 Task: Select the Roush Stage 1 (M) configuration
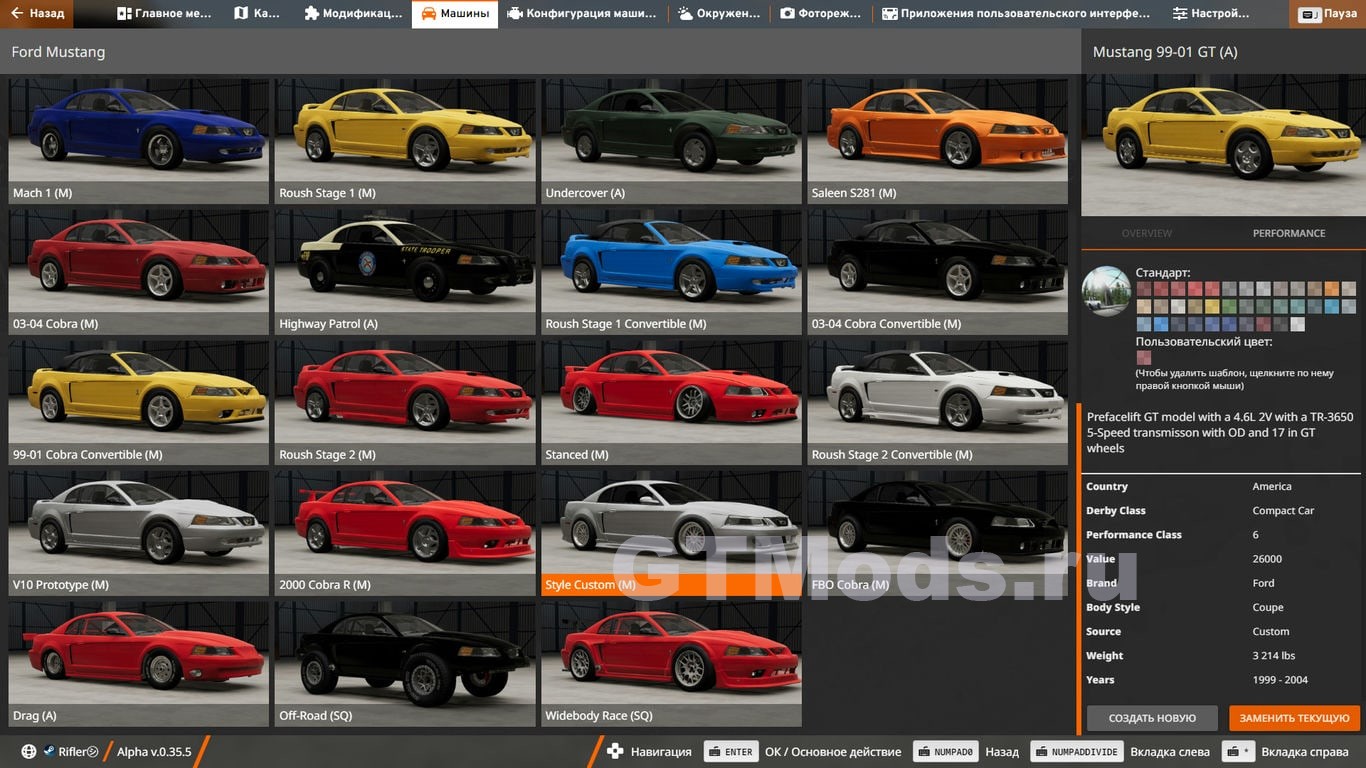click(405, 141)
